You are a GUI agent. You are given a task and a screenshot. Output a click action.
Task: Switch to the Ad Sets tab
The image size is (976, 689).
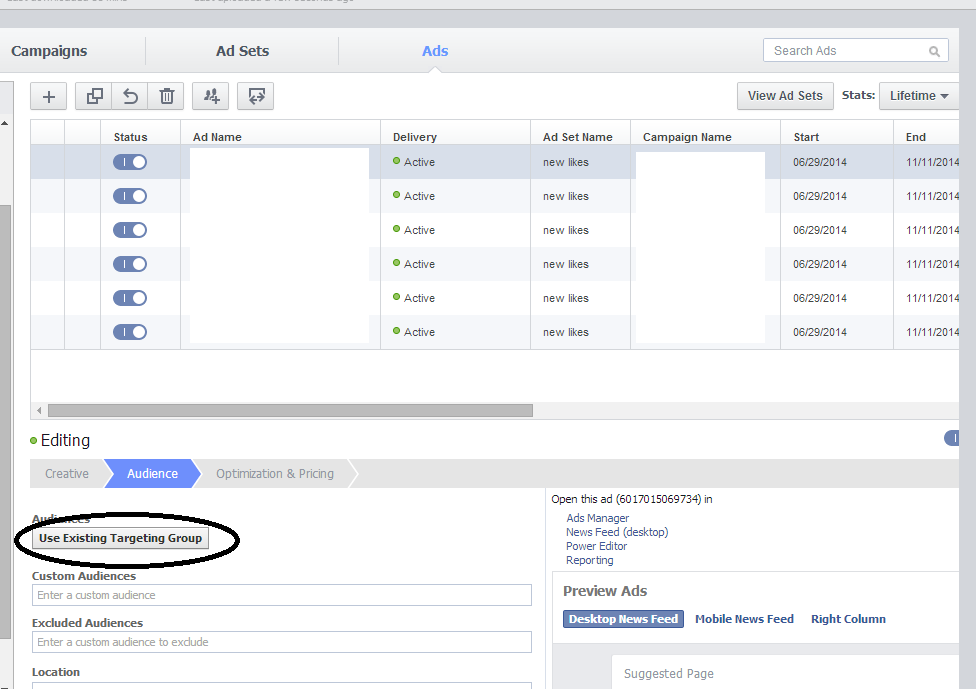(242, 51)
